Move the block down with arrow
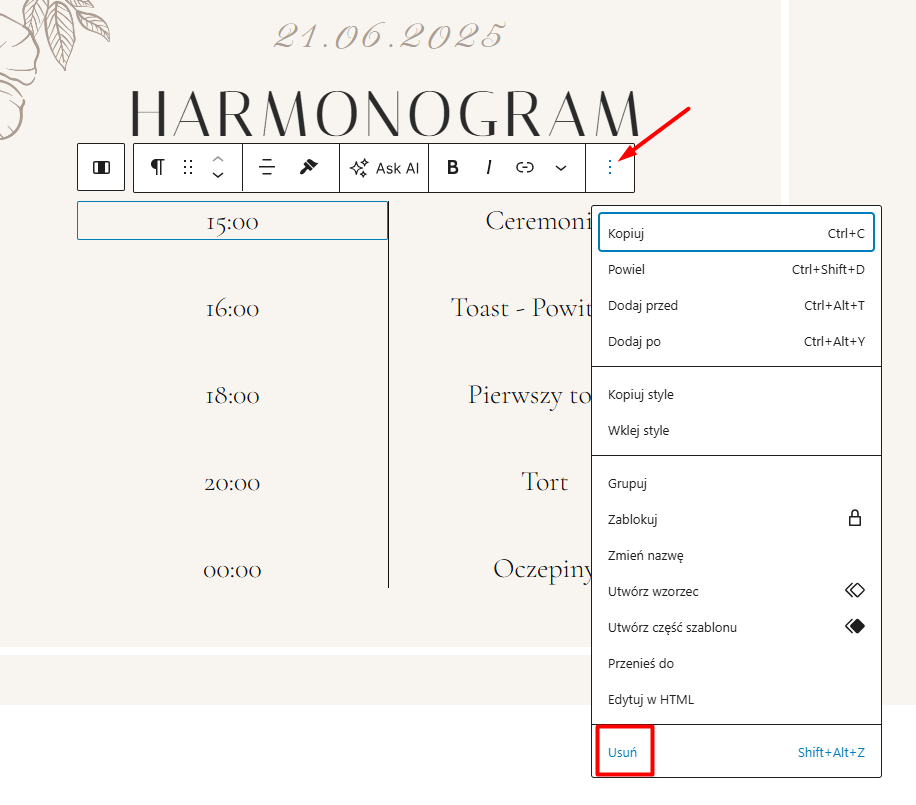 click(218, 176)
